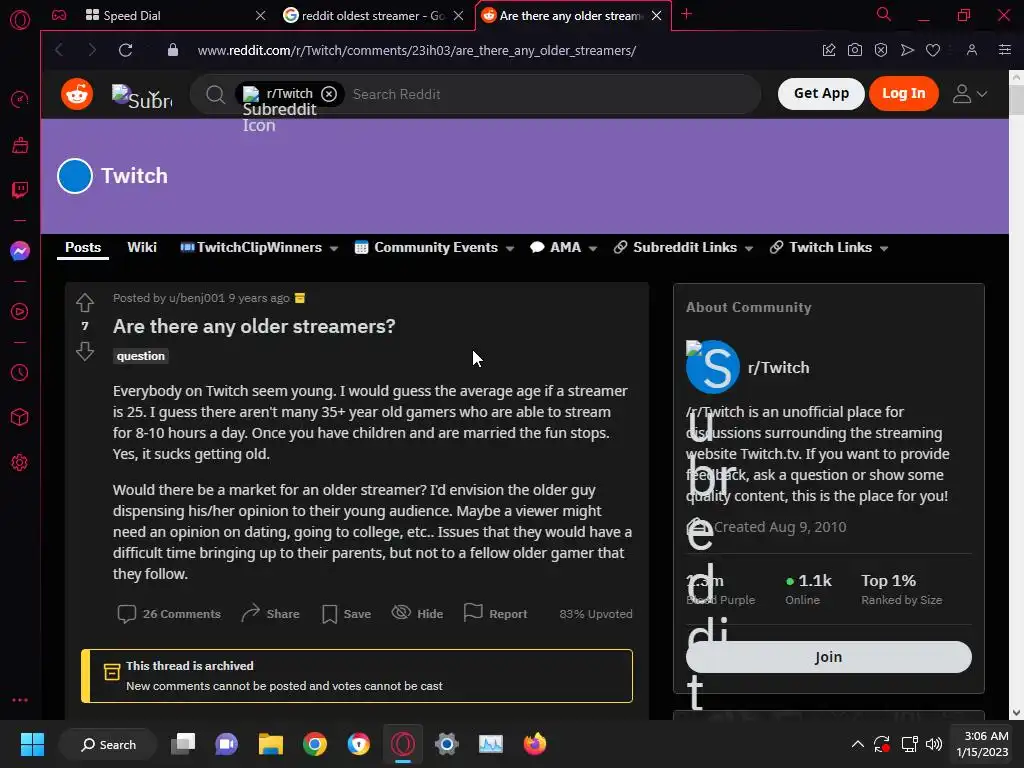Downvote the older streamers post

(85, 351)
